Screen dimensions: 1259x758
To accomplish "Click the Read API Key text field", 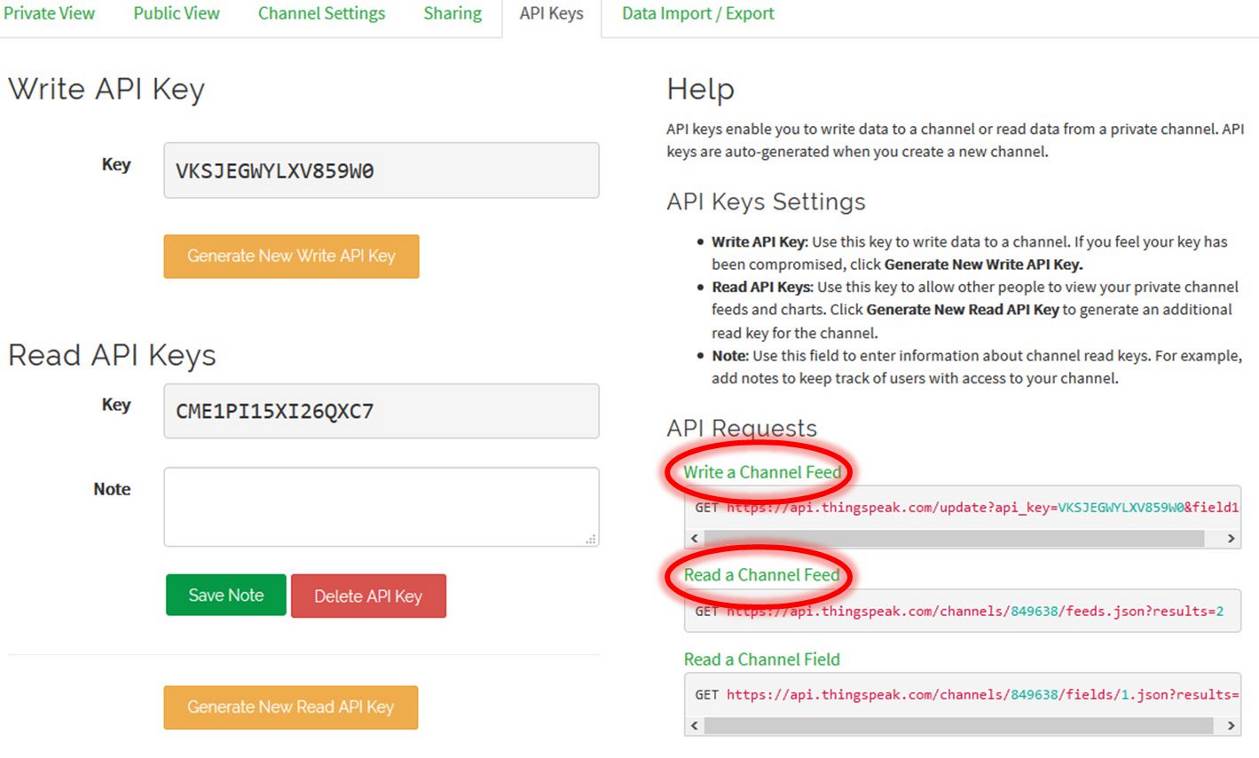I will pyautogui.click(x=381, y=411).
